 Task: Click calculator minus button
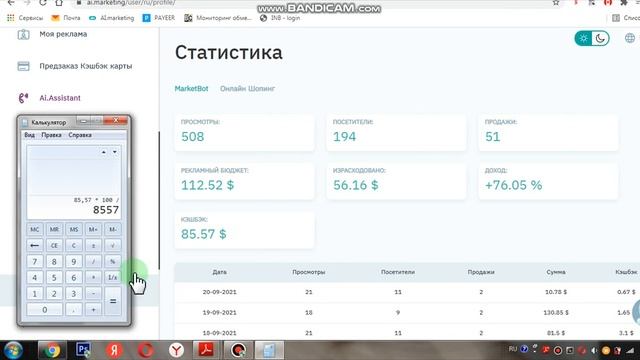pyautogui.click(x=93, y=293)
